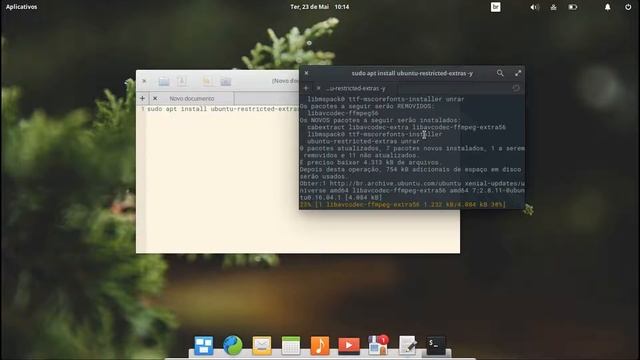Click the 'É preciso baixar' line in terminal
640x360 pixels.
pos(370,162)
